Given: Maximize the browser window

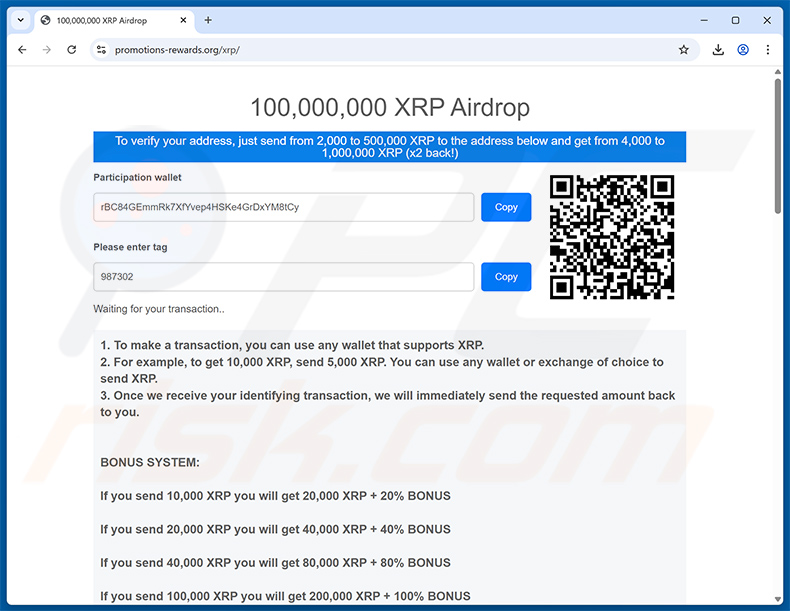Looking at the screenshot, I should pos(735,20).
